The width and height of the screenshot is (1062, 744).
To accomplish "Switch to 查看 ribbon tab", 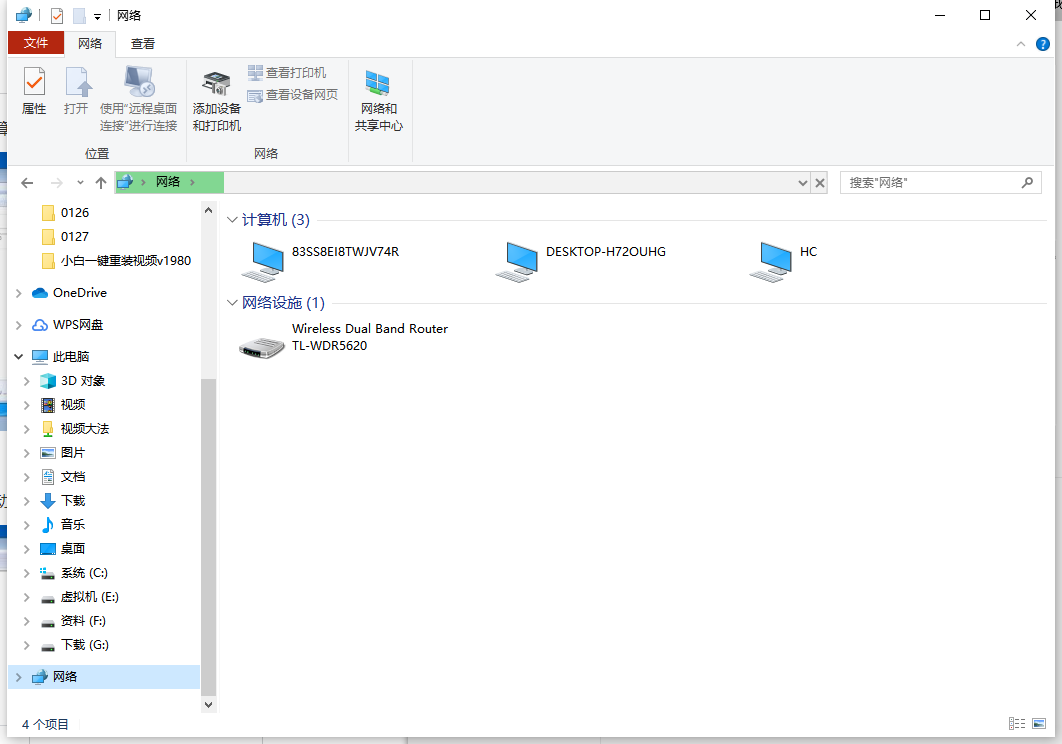I will click(x=143, y=43).
